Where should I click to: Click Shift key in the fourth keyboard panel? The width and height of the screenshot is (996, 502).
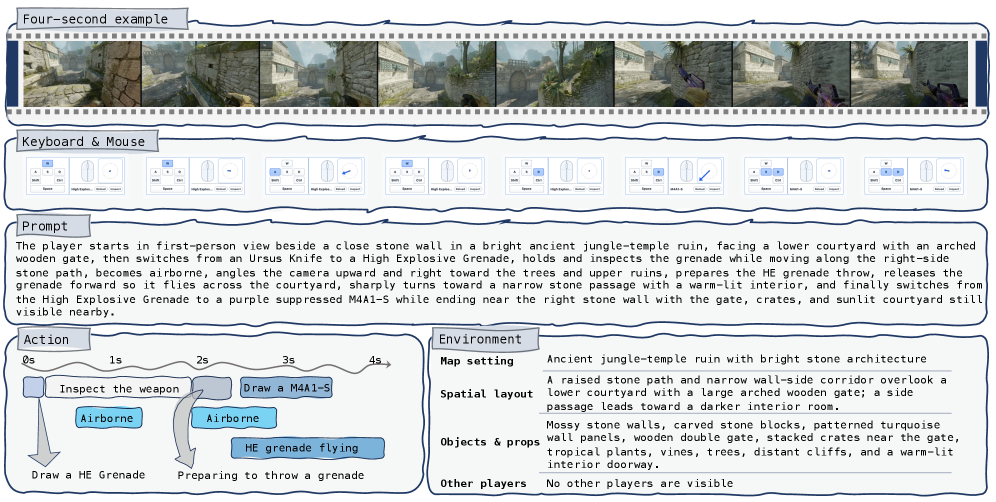click(395, 180)
